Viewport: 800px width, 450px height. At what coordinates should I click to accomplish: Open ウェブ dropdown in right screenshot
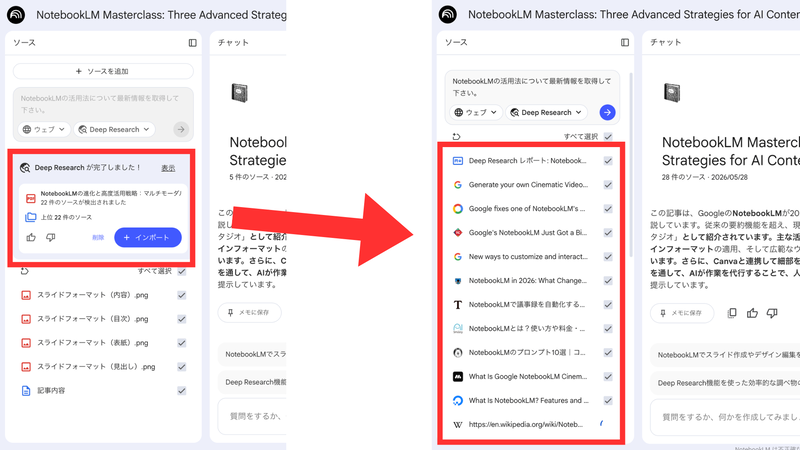pos(476,112)
